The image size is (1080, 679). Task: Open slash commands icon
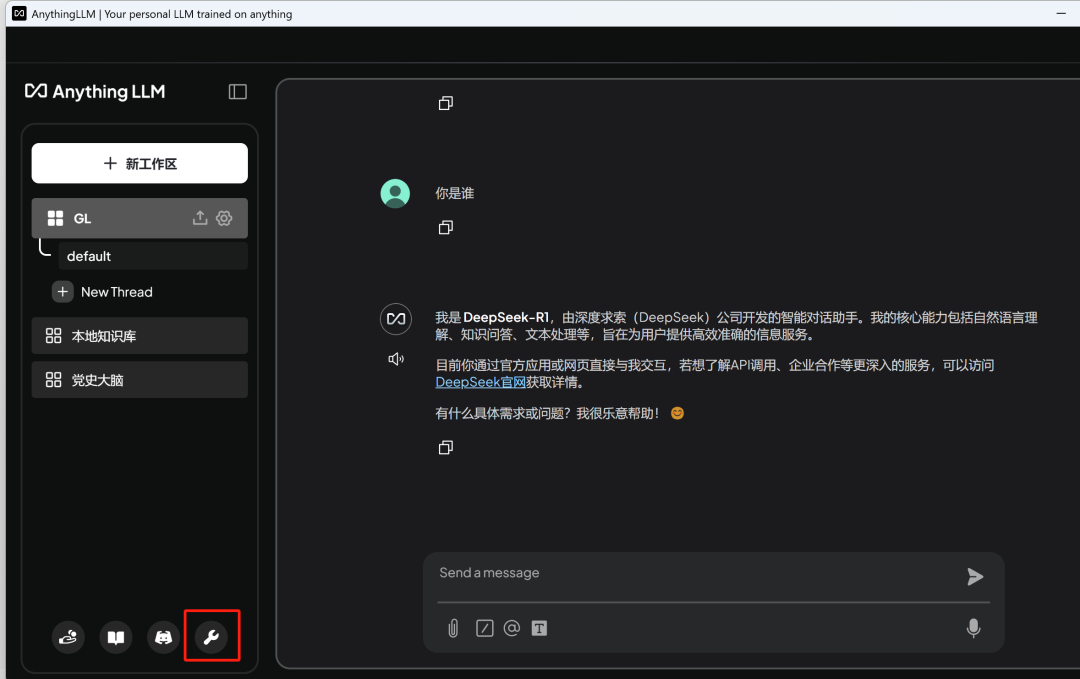click(x=485, y=628)
